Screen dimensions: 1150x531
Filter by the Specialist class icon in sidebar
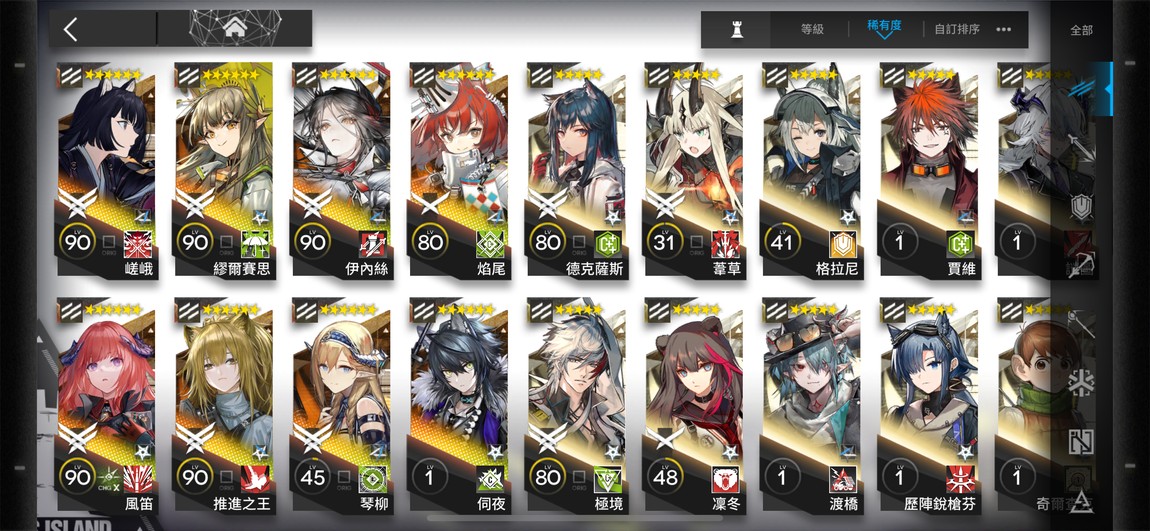(x=1082, y=442)
